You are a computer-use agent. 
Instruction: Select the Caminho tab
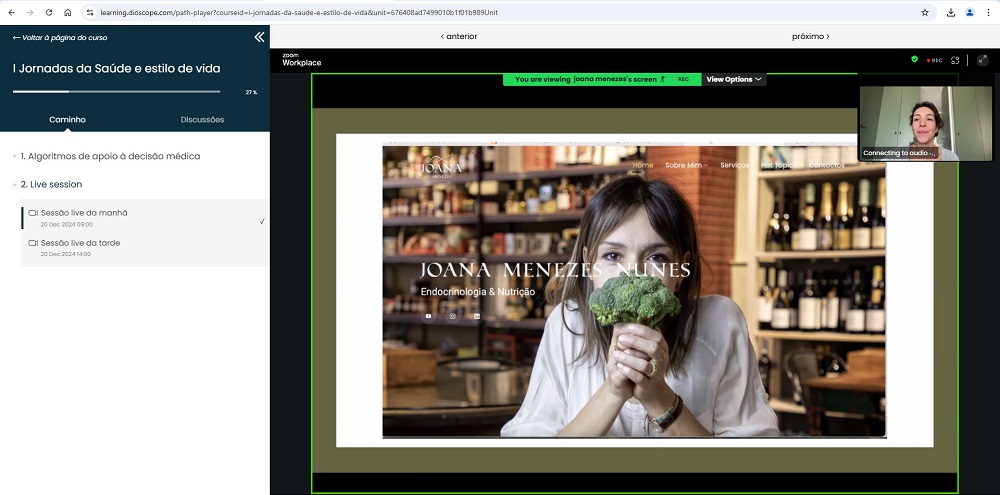pos(67,120)
